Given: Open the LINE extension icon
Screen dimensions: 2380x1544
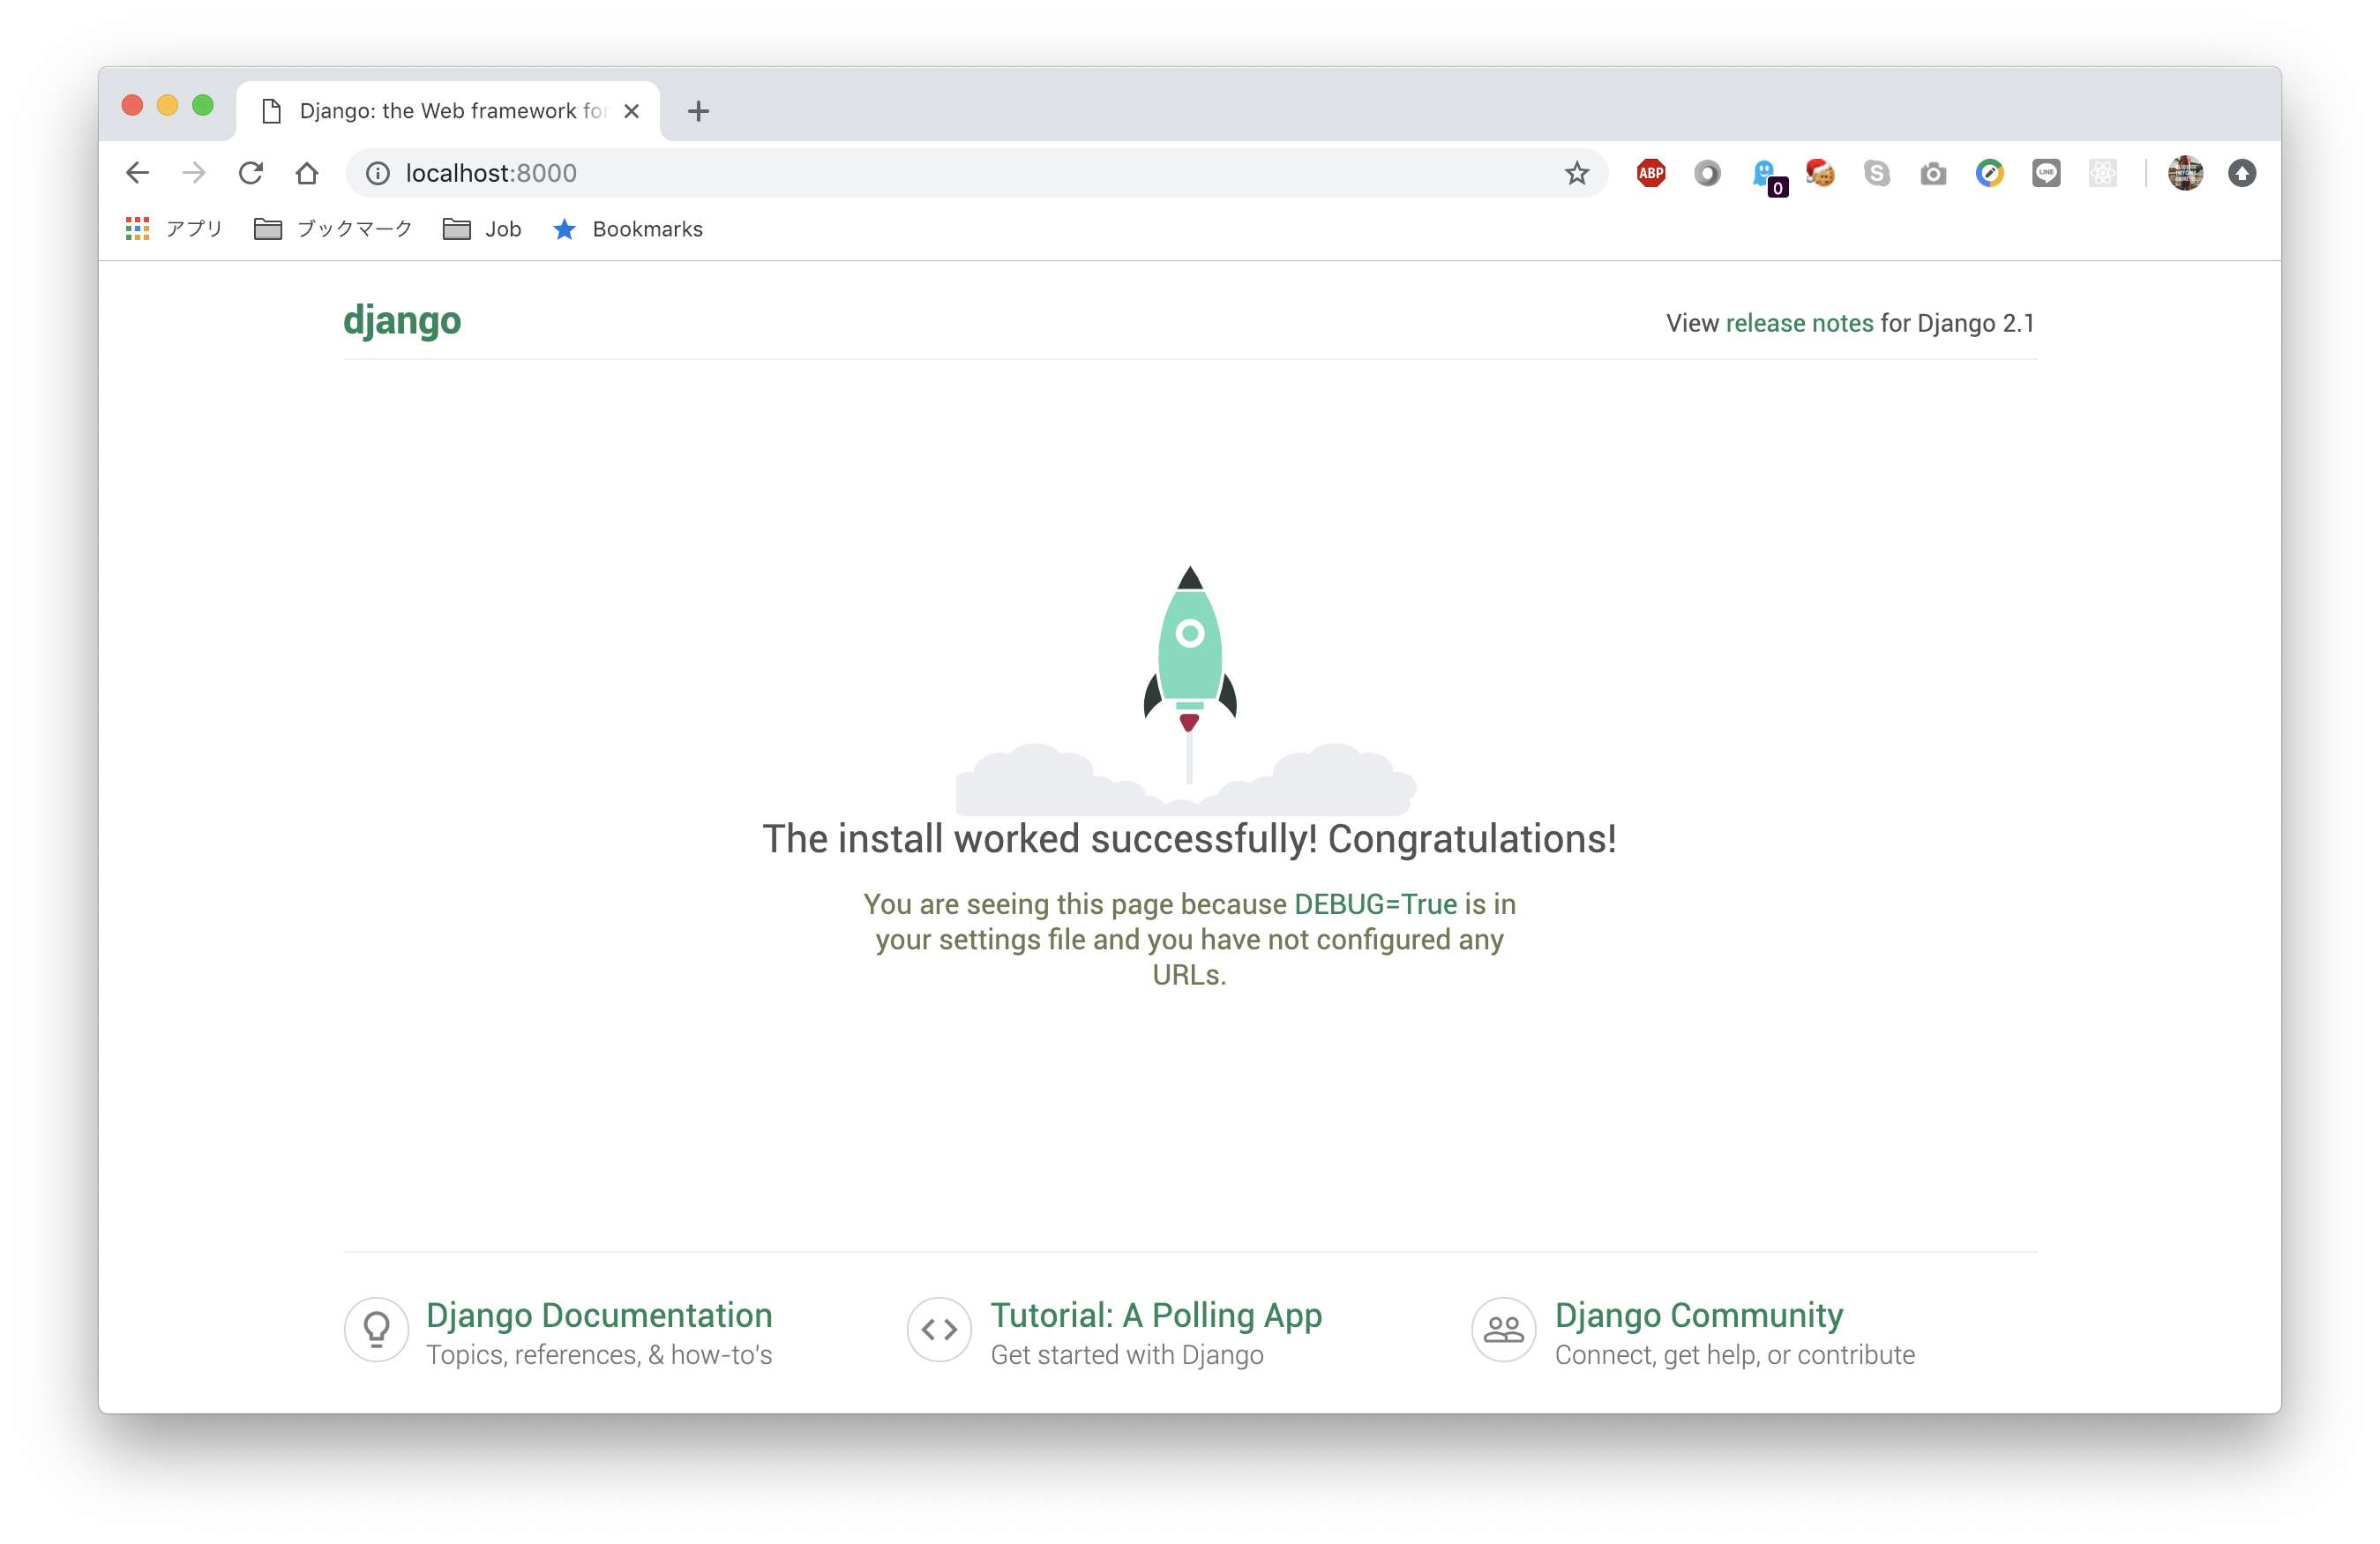Looking at the screenshot, I should point(2046,173).
